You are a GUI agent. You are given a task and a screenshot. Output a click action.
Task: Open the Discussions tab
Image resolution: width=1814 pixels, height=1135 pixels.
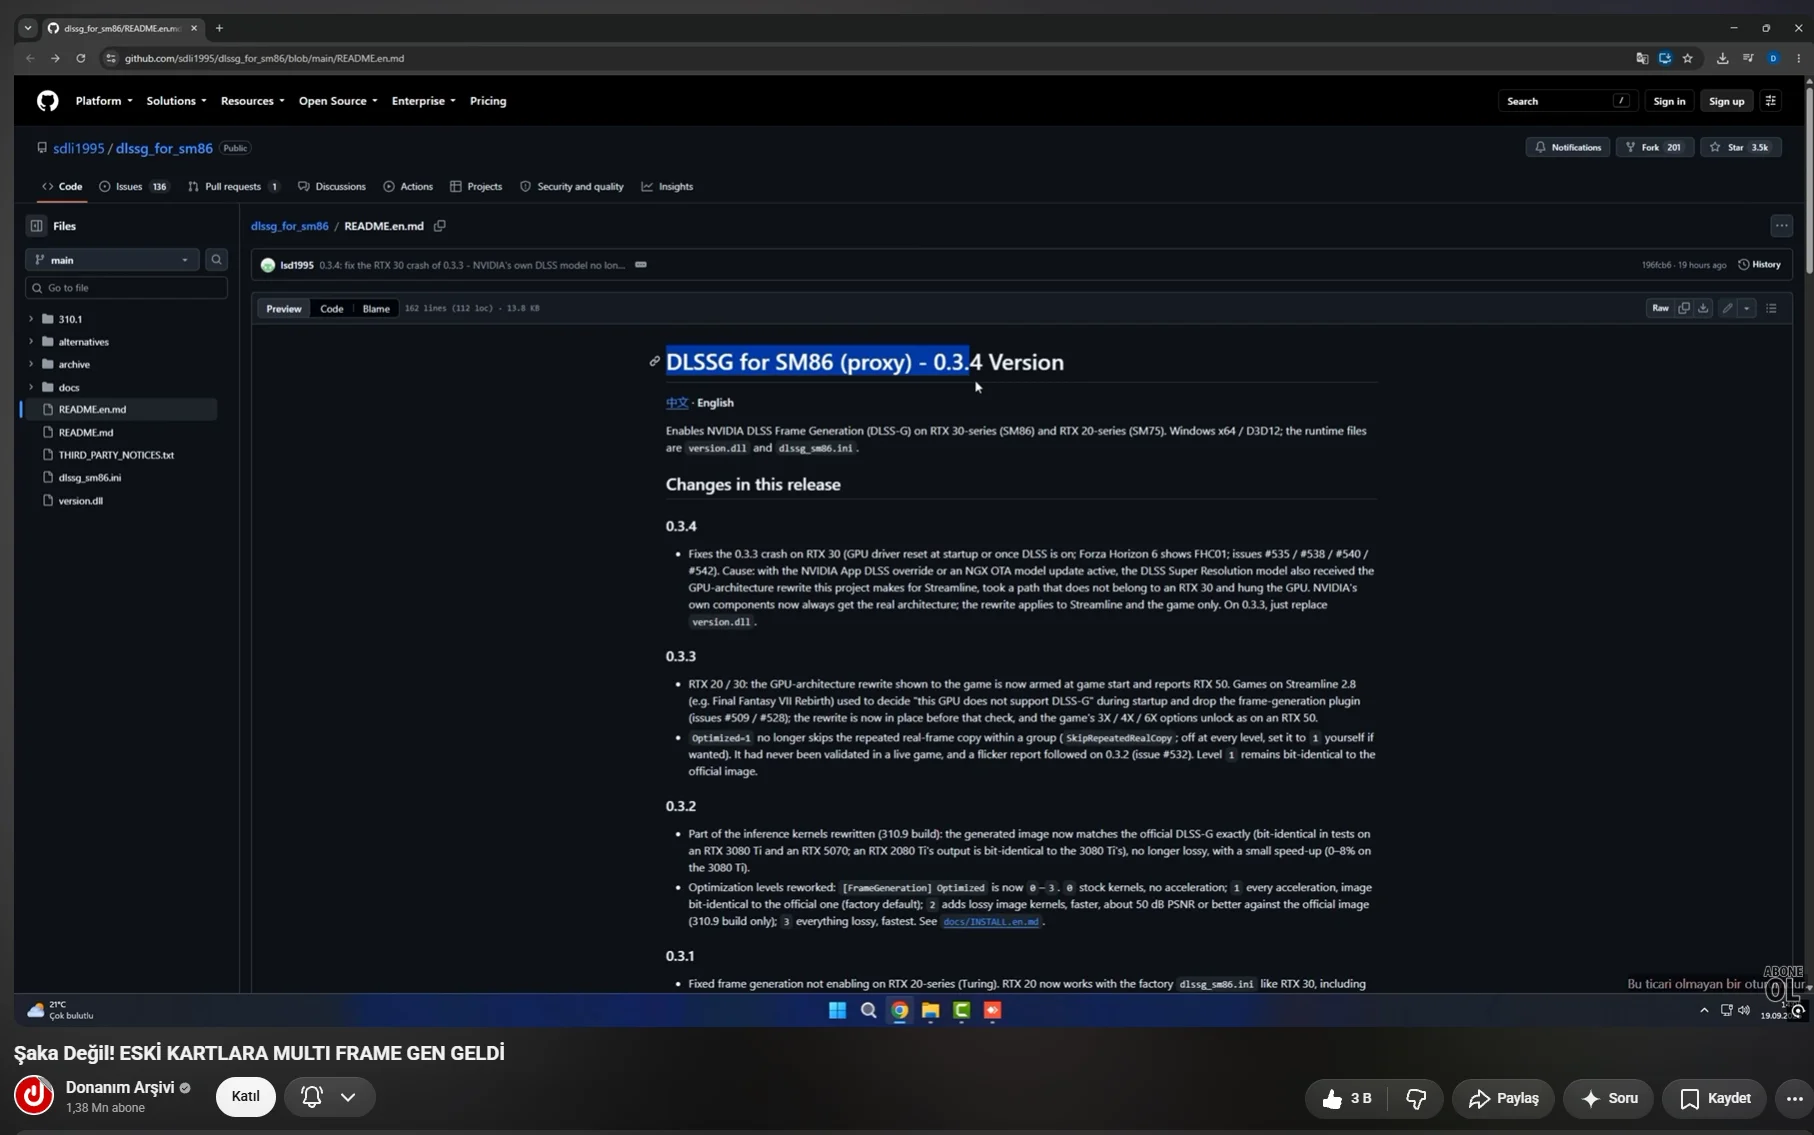pyautogui.click(x=332, y=187)
